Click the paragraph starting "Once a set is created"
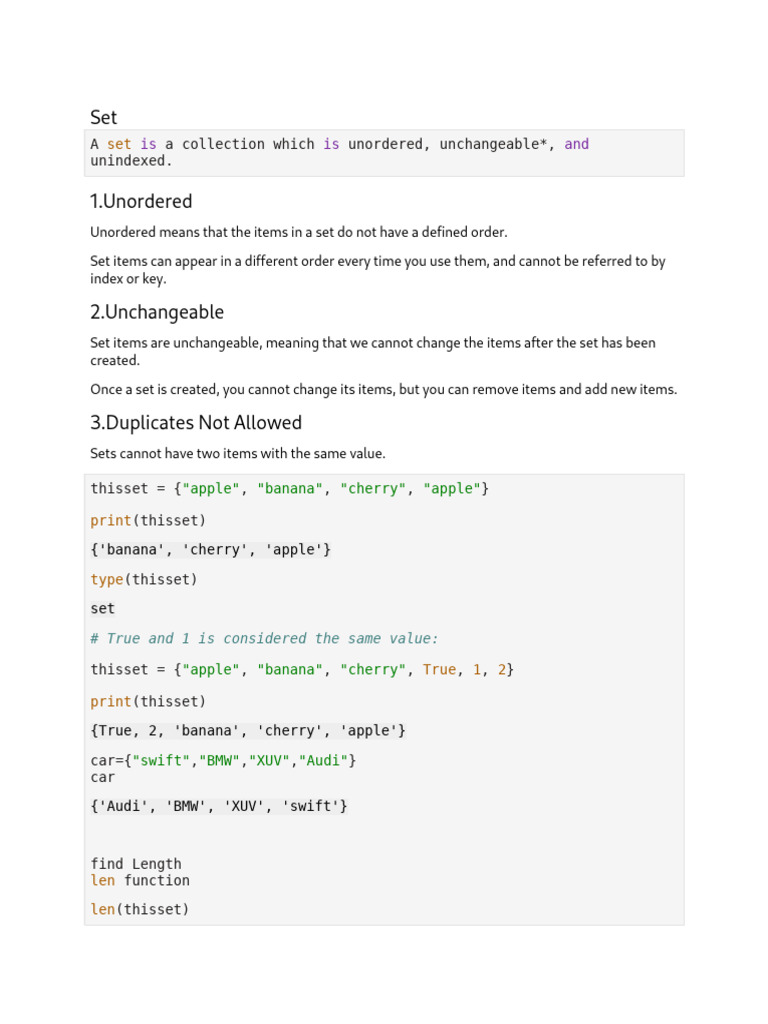This screenshot has width=768, height=1024. click(383, 389)
